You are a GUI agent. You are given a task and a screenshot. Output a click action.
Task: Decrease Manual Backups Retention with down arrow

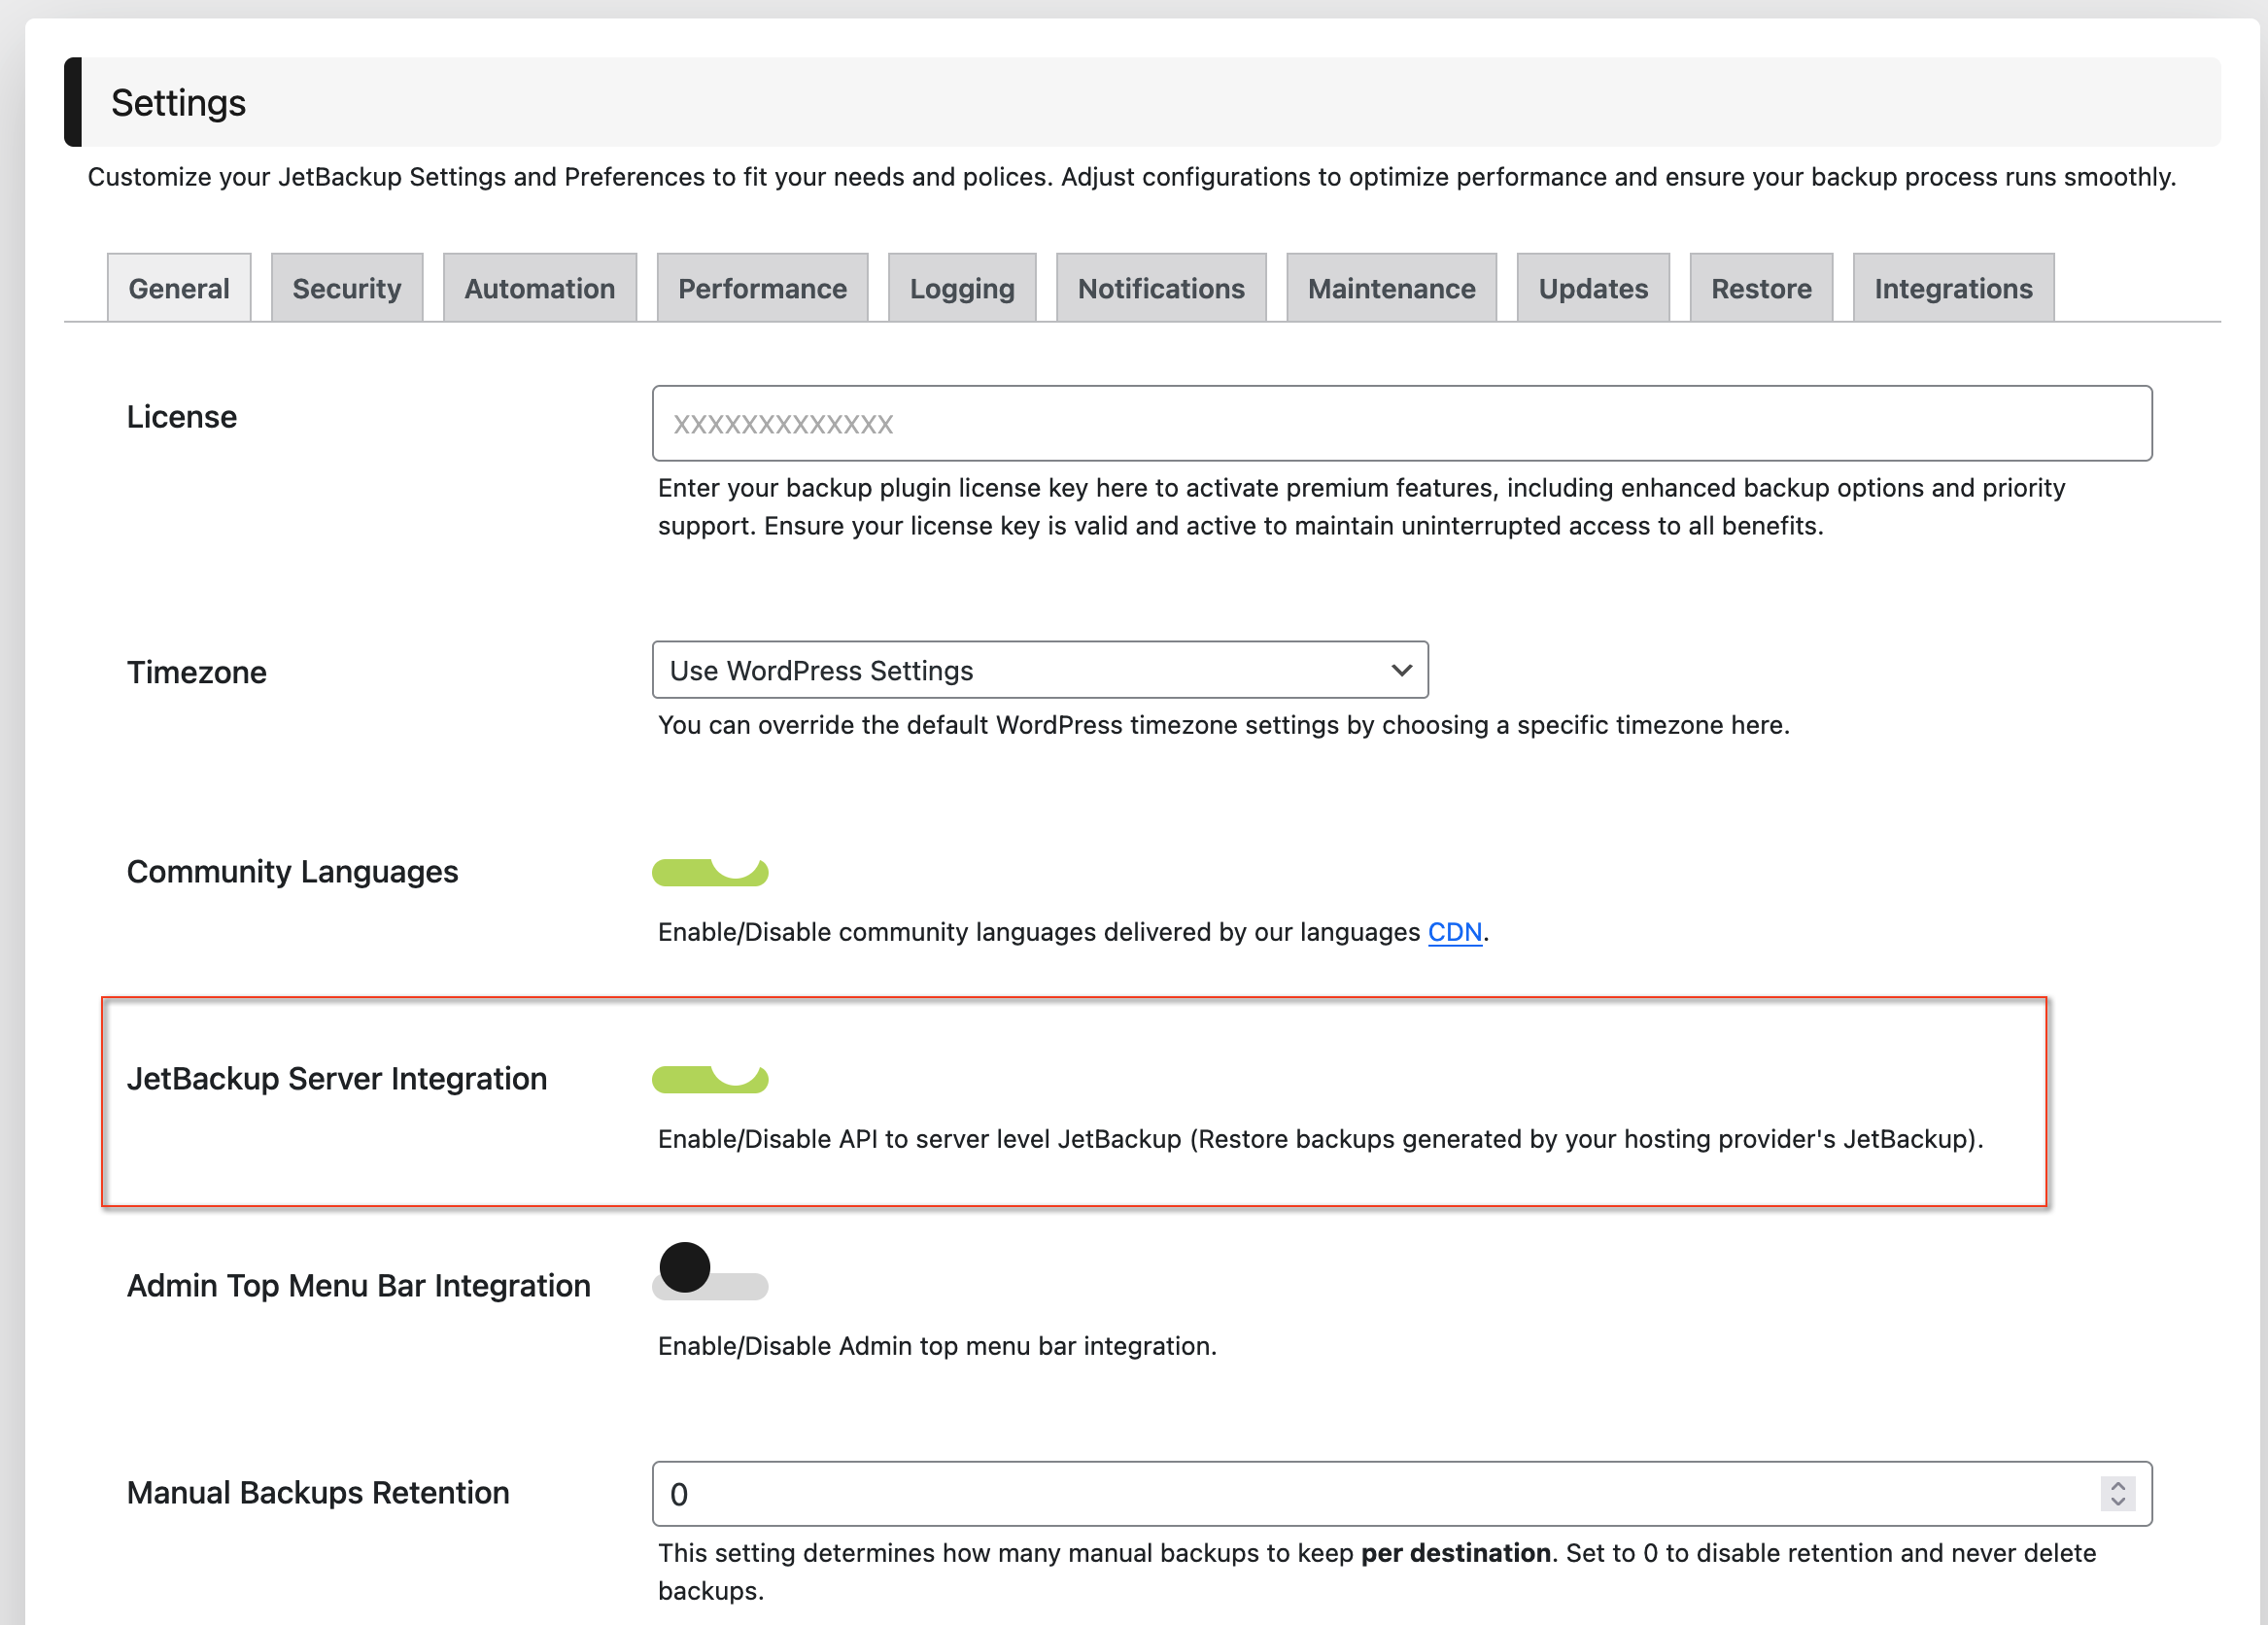[2117, 1501]
